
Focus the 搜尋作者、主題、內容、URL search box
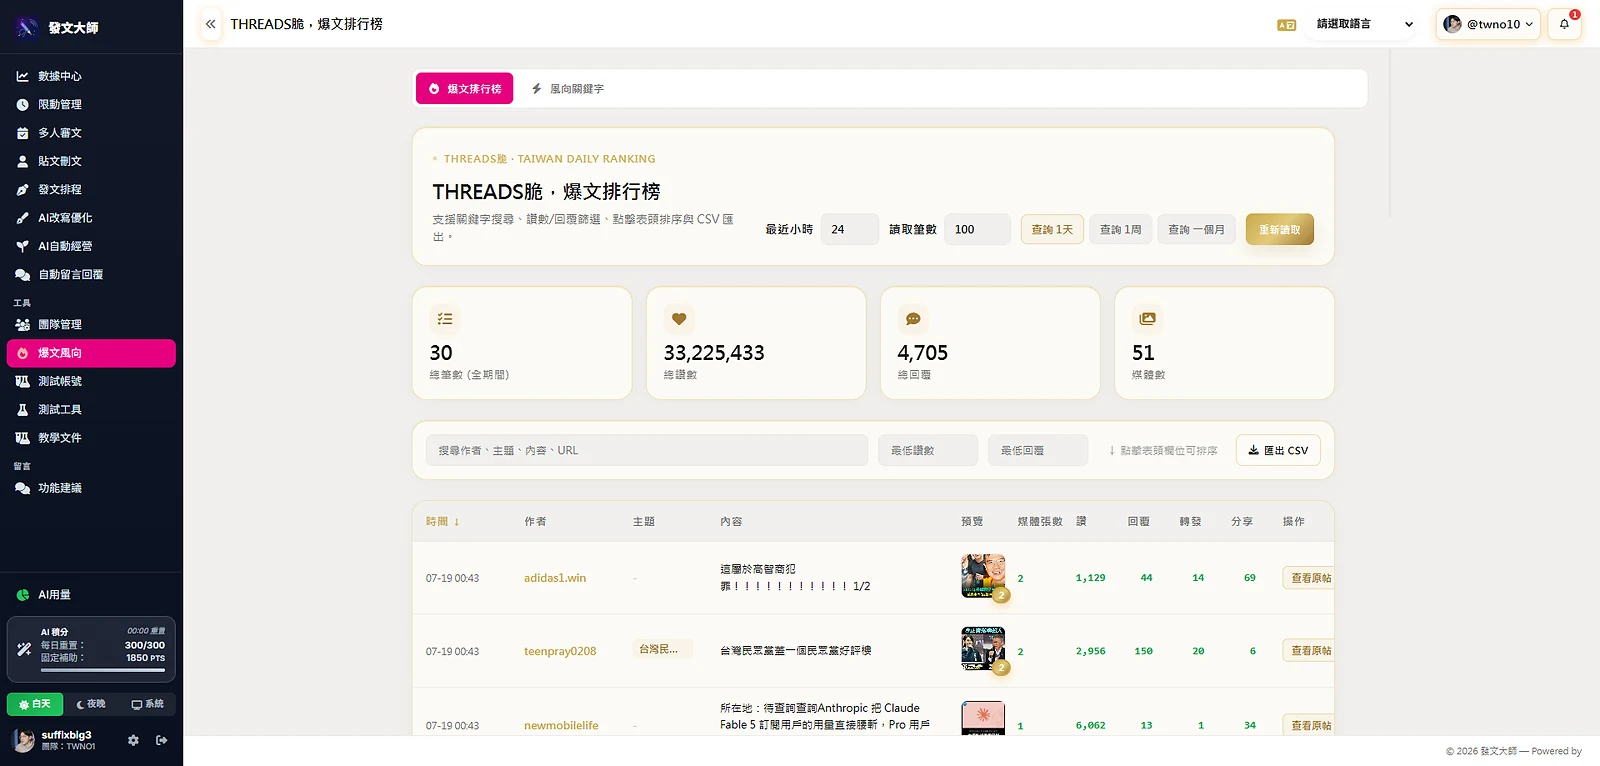[647, 450]
